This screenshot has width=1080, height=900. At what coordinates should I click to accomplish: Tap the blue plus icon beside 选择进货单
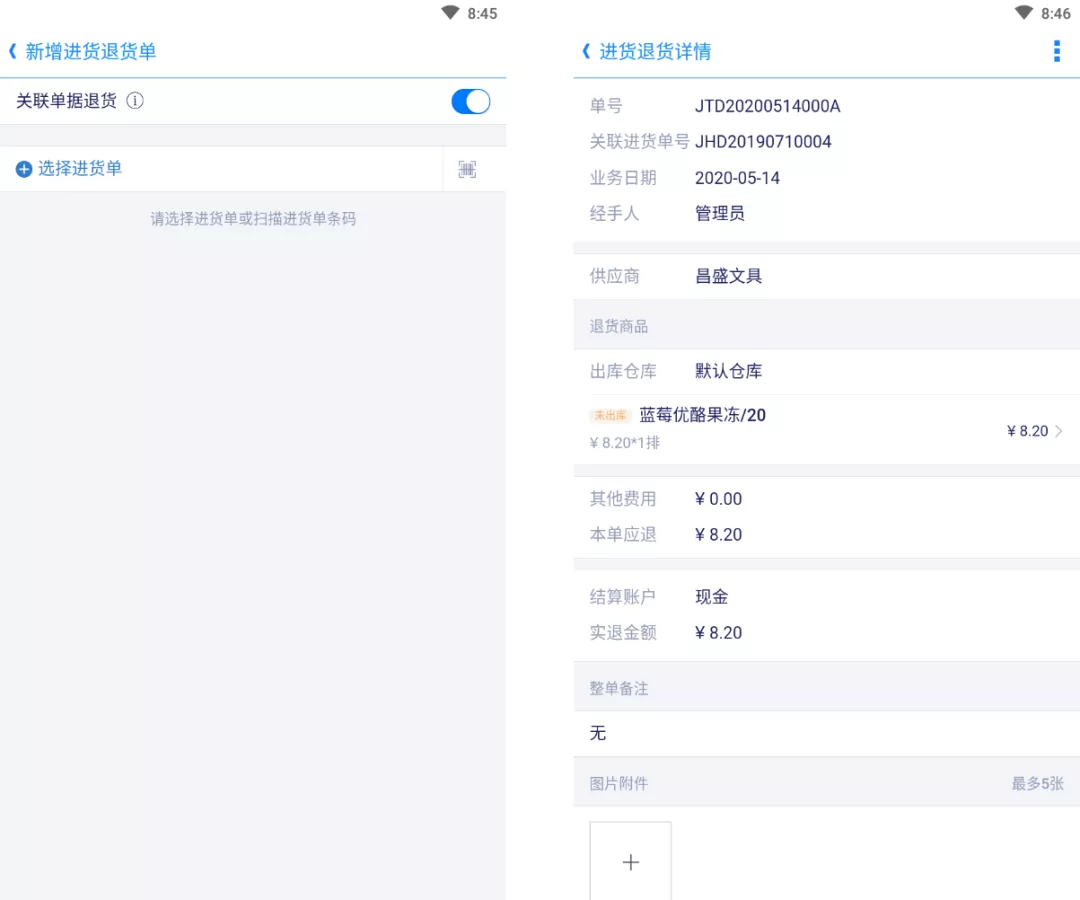point(22,168)
